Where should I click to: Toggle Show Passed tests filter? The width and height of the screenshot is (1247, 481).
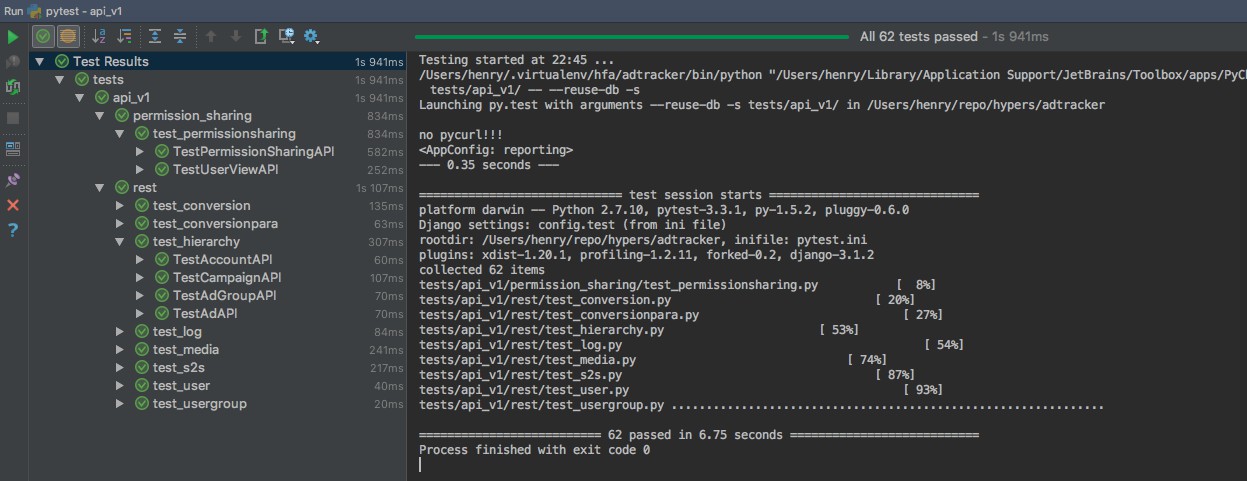click(43, 37)
